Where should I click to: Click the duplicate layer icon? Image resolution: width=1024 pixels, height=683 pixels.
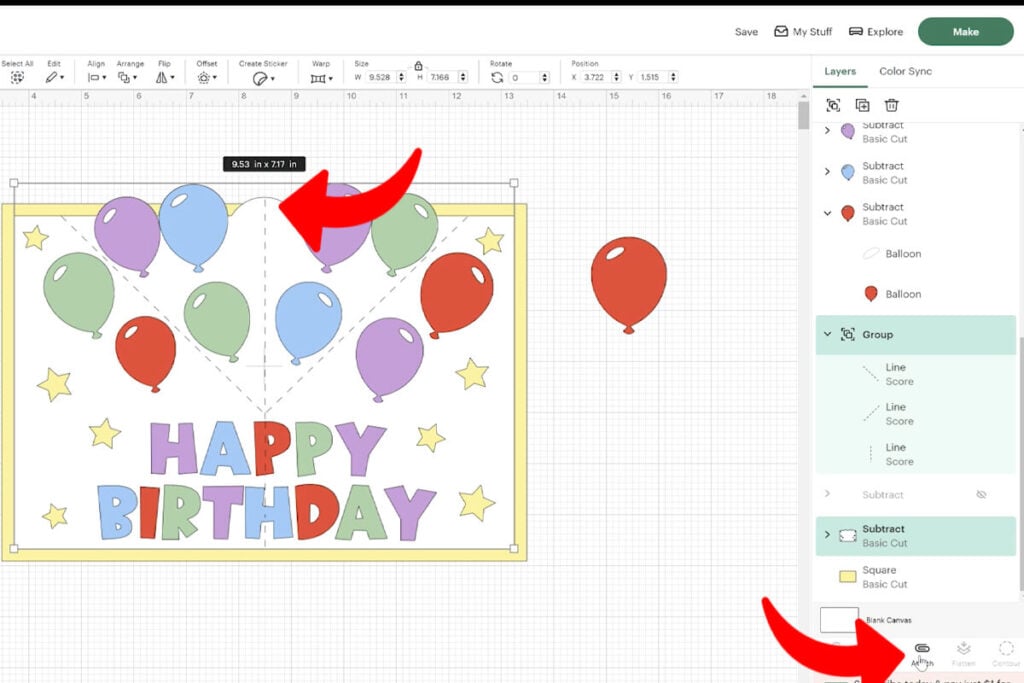tap(862, 105)
